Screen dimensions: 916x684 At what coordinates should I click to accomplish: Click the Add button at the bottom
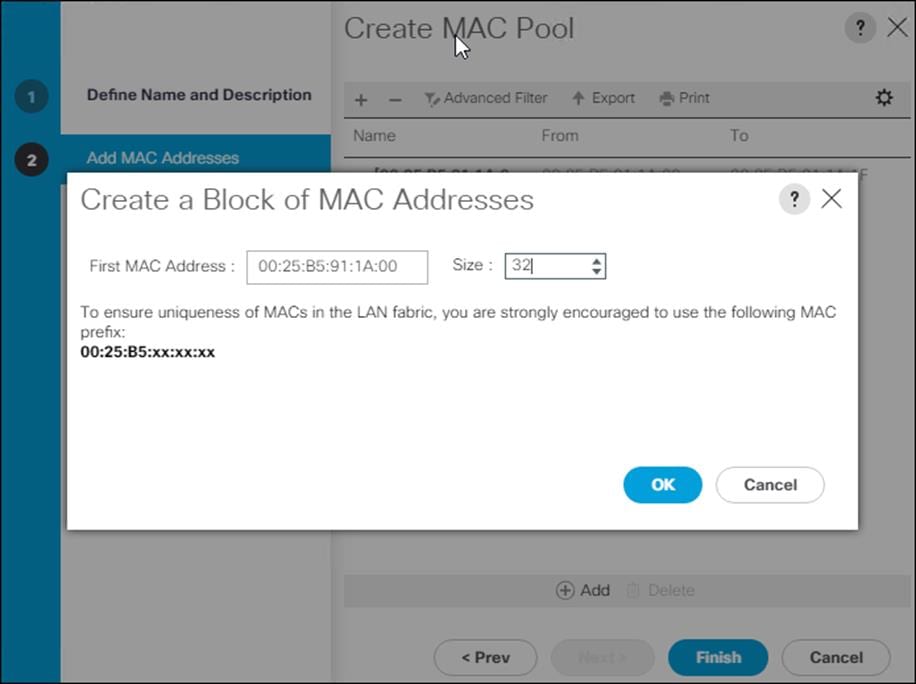coord(583,590)
